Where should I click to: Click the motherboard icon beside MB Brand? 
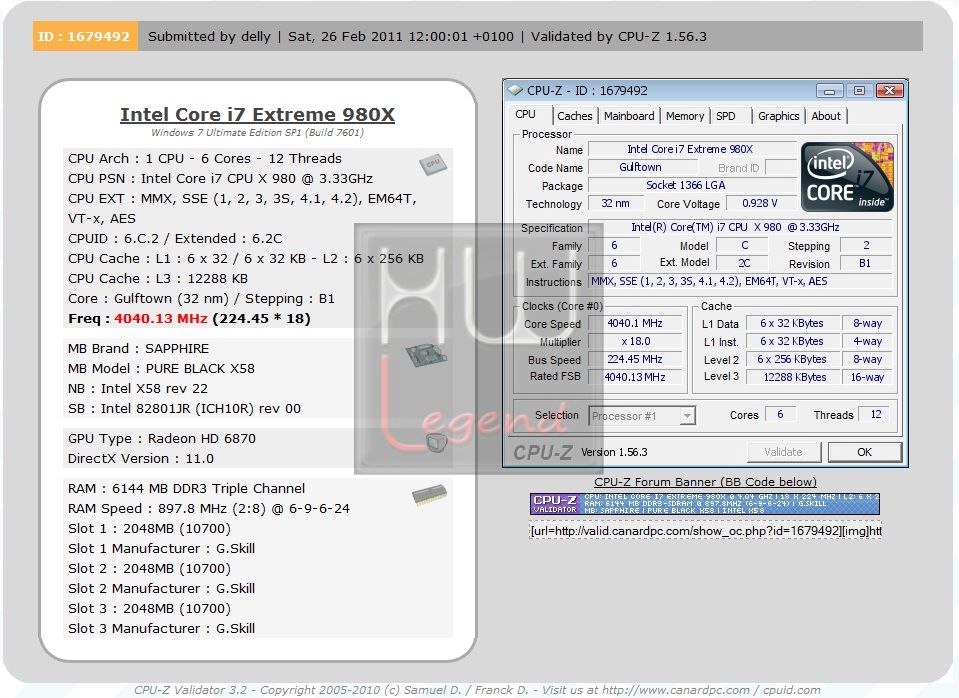[x=426, y=355]
